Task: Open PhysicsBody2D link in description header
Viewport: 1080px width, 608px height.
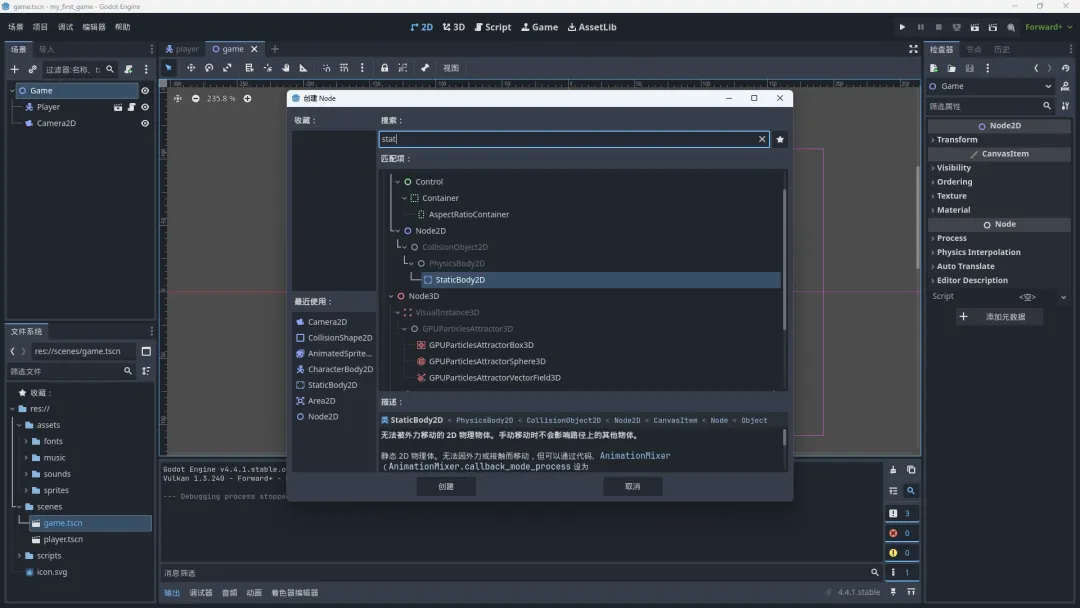Action: pos(484,421)
